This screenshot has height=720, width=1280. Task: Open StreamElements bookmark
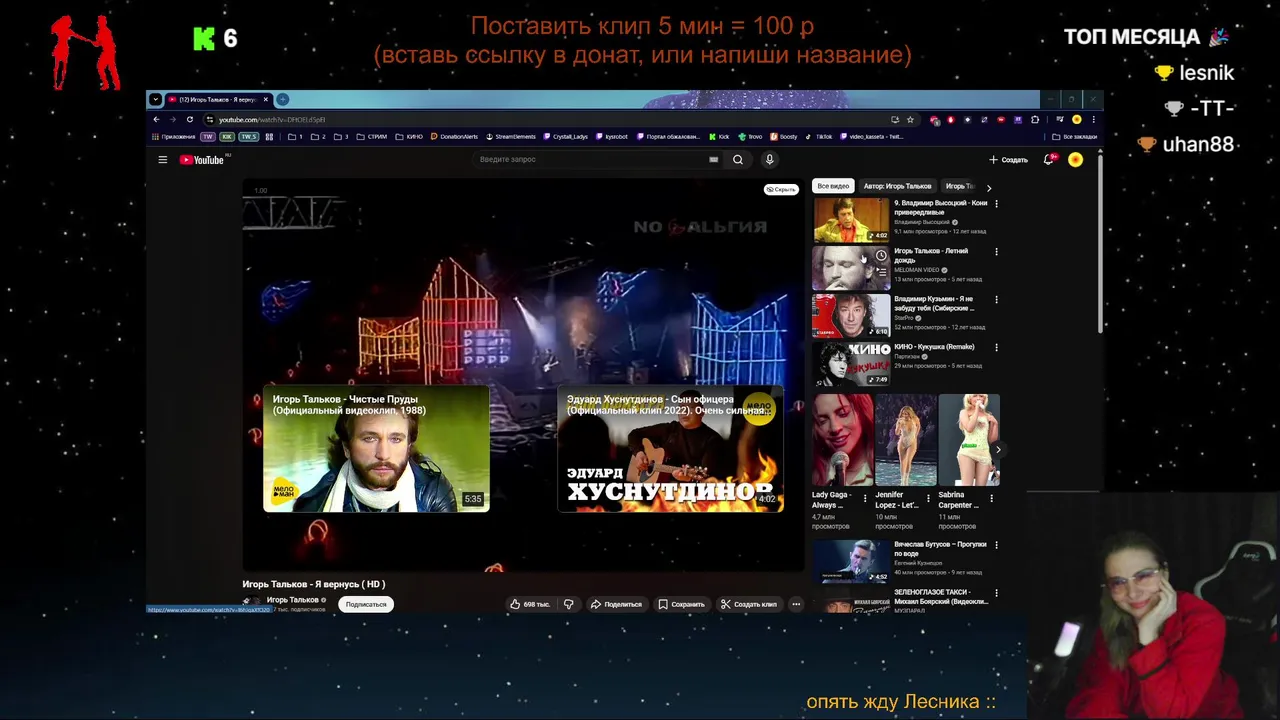click(x=510, y=136)
